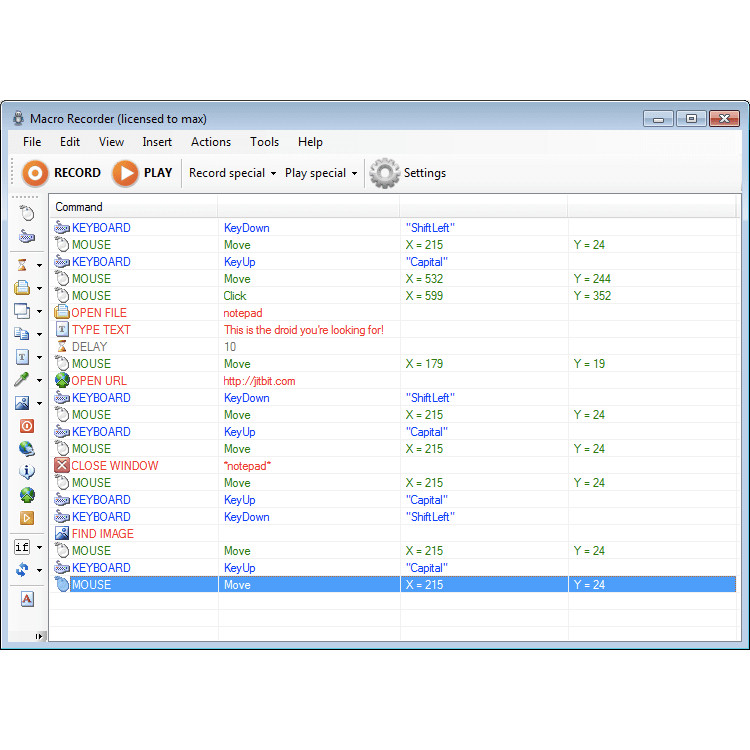This screenshot has height=750, width=750.
Task: Click the "if" condition icon in sidebar
Action: pos(22,547)
